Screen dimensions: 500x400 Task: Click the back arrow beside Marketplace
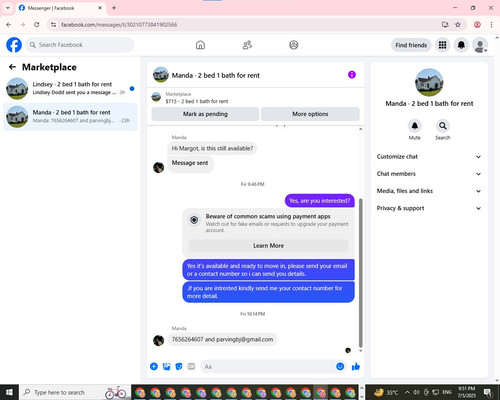click(12, 67)
